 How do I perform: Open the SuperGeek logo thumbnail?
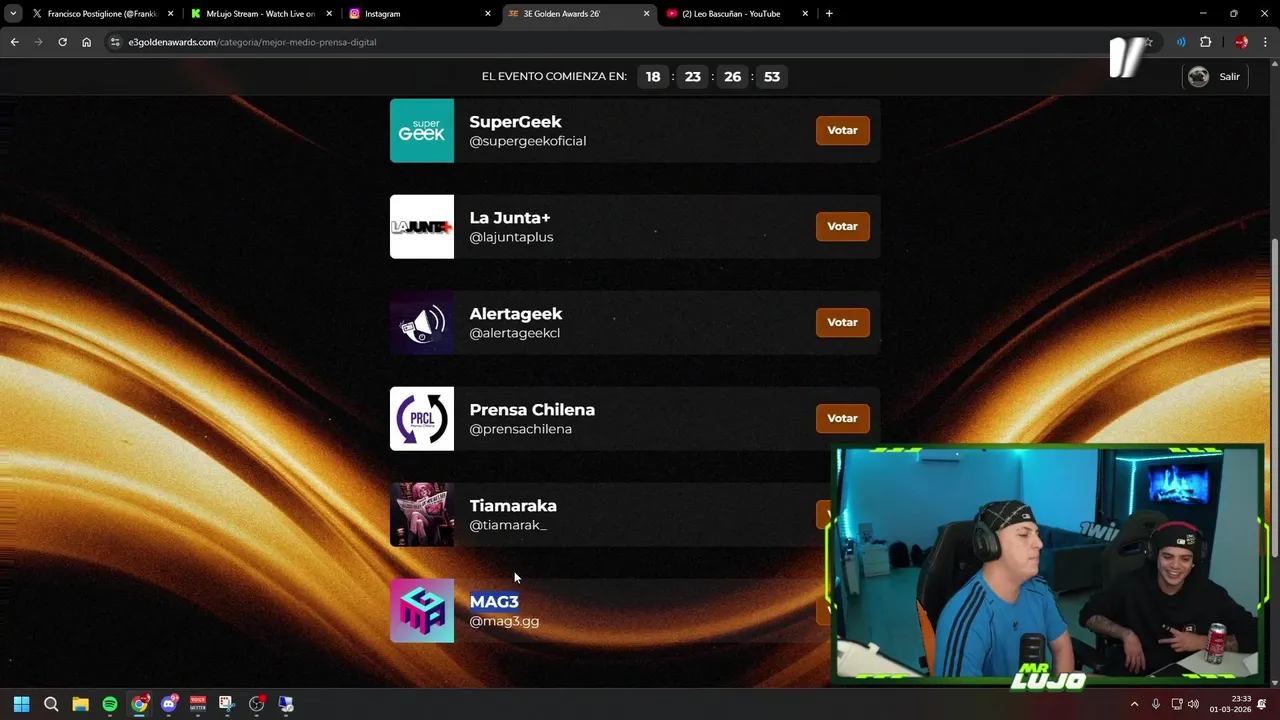pyautogui.click(x=422, y=131)
